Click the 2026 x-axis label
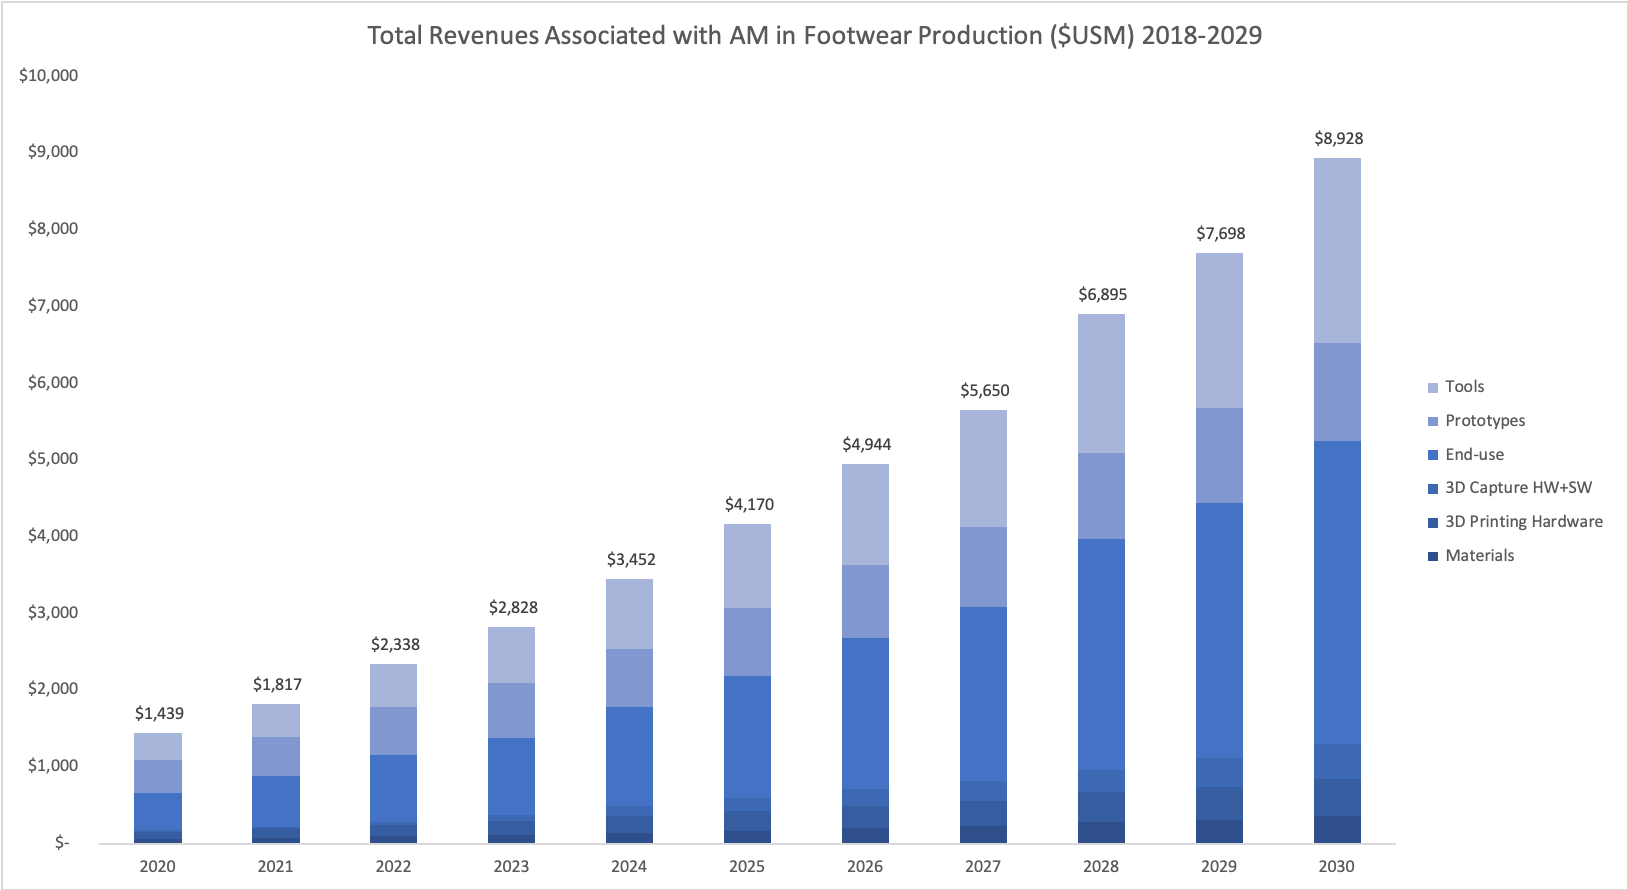Screen dimensions: 1628x890 [x=865, y=866]
